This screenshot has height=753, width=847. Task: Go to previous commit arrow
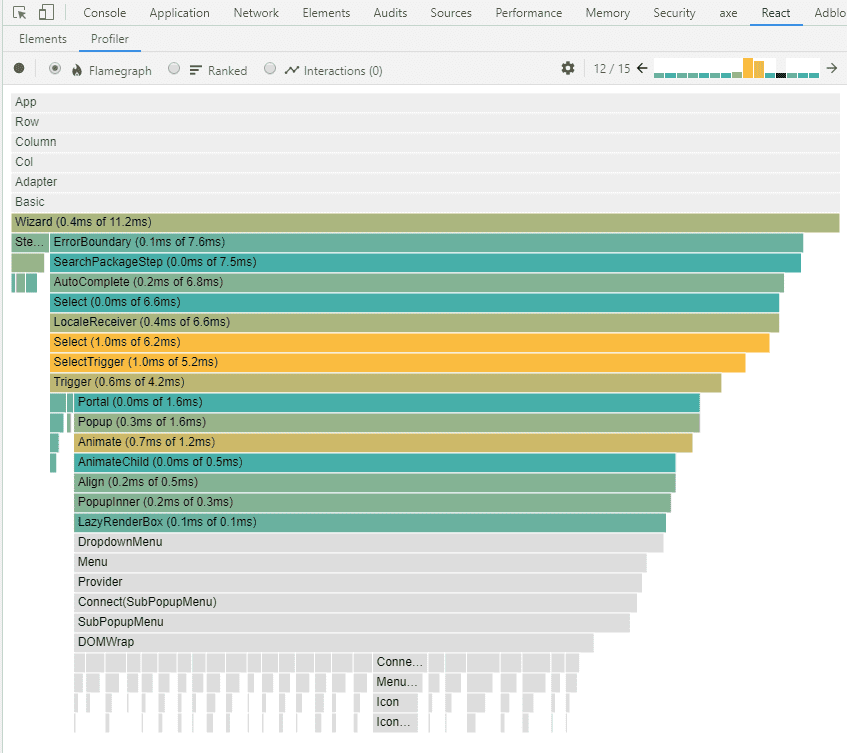point(642,69)
